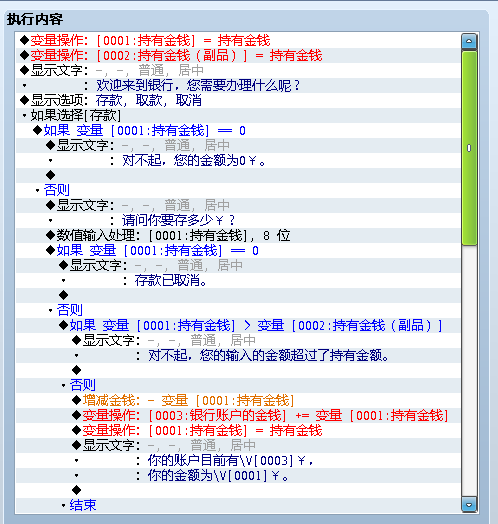Click the scrollbar up arrow button
Viewport: 498px width, 524px height.
pos(469,41)
